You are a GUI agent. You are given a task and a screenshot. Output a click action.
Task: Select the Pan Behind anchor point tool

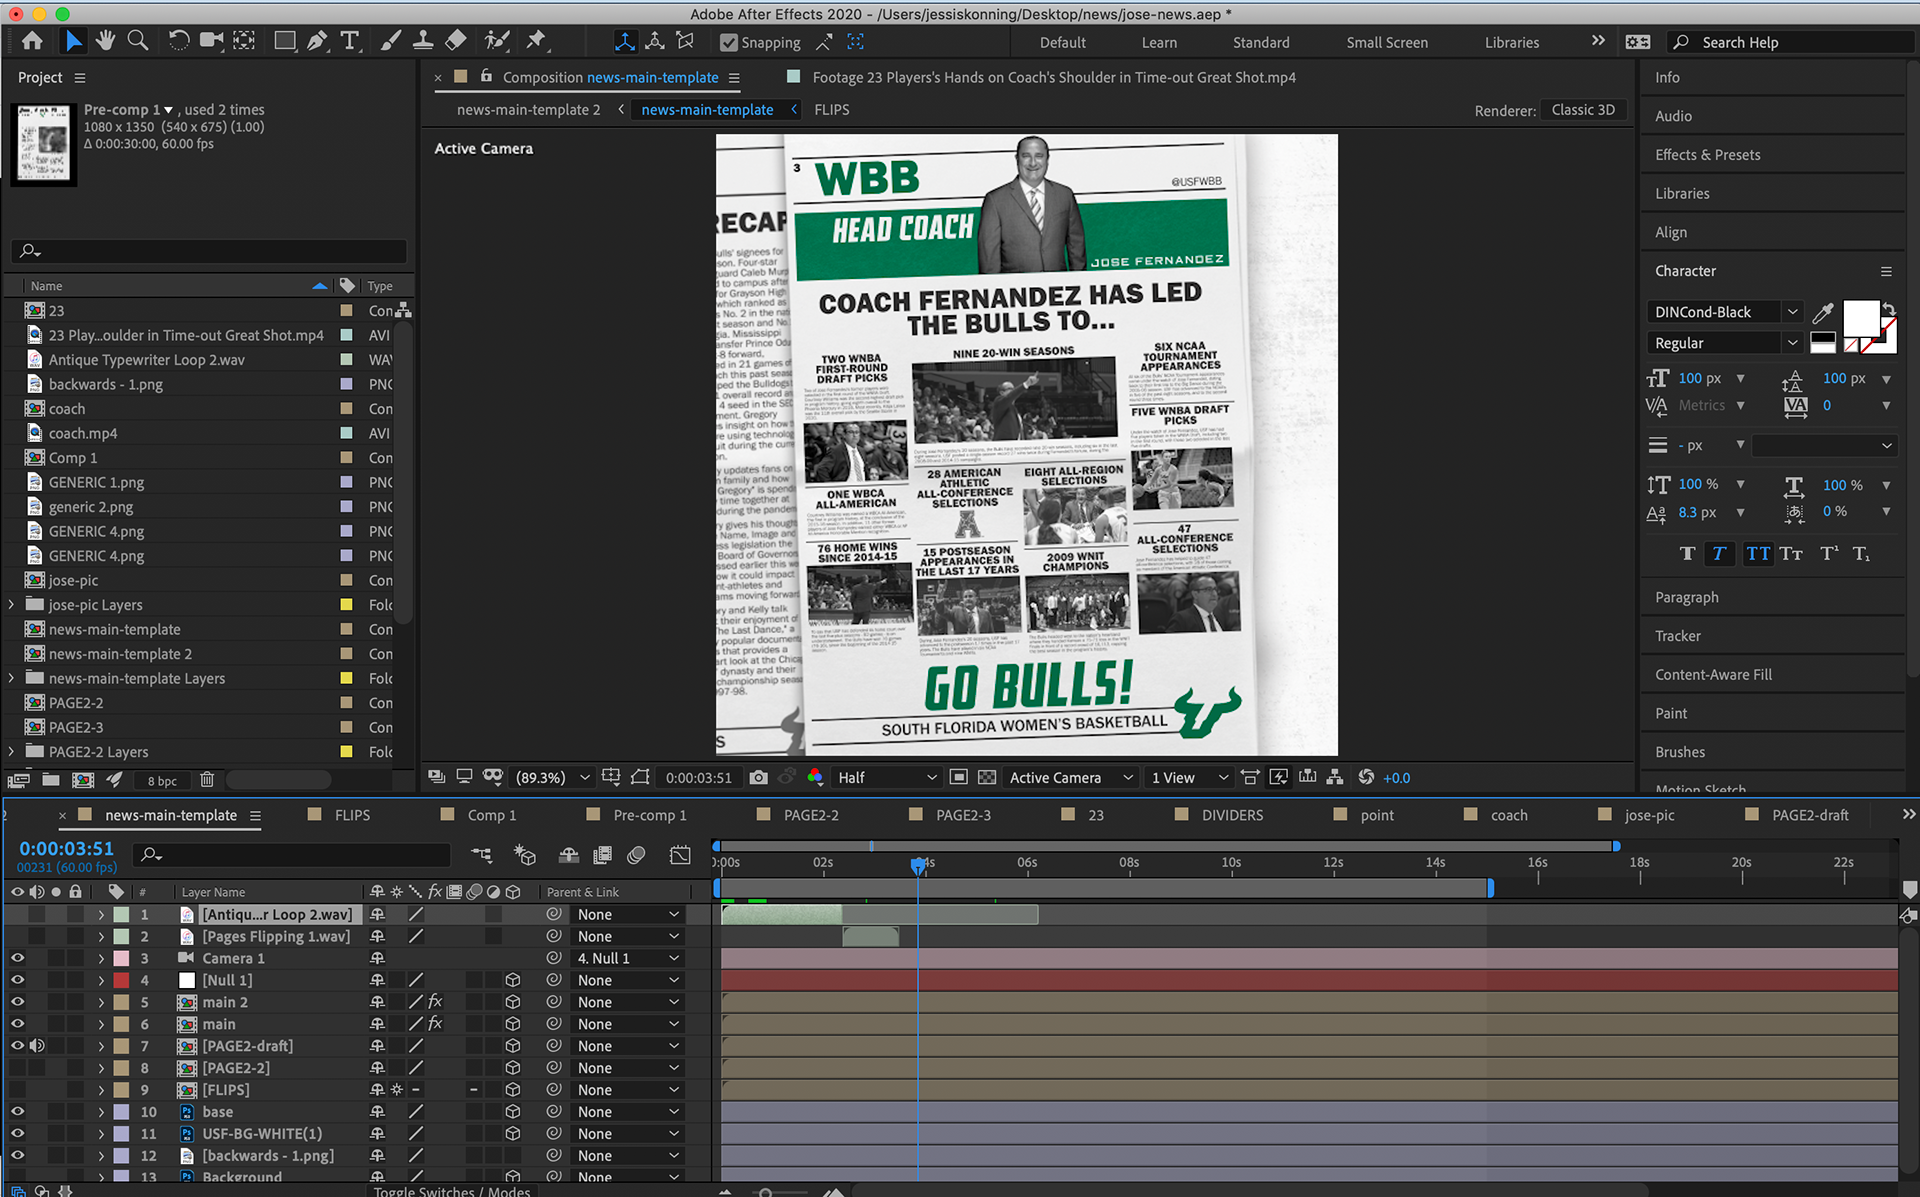[x=244, y=41]
